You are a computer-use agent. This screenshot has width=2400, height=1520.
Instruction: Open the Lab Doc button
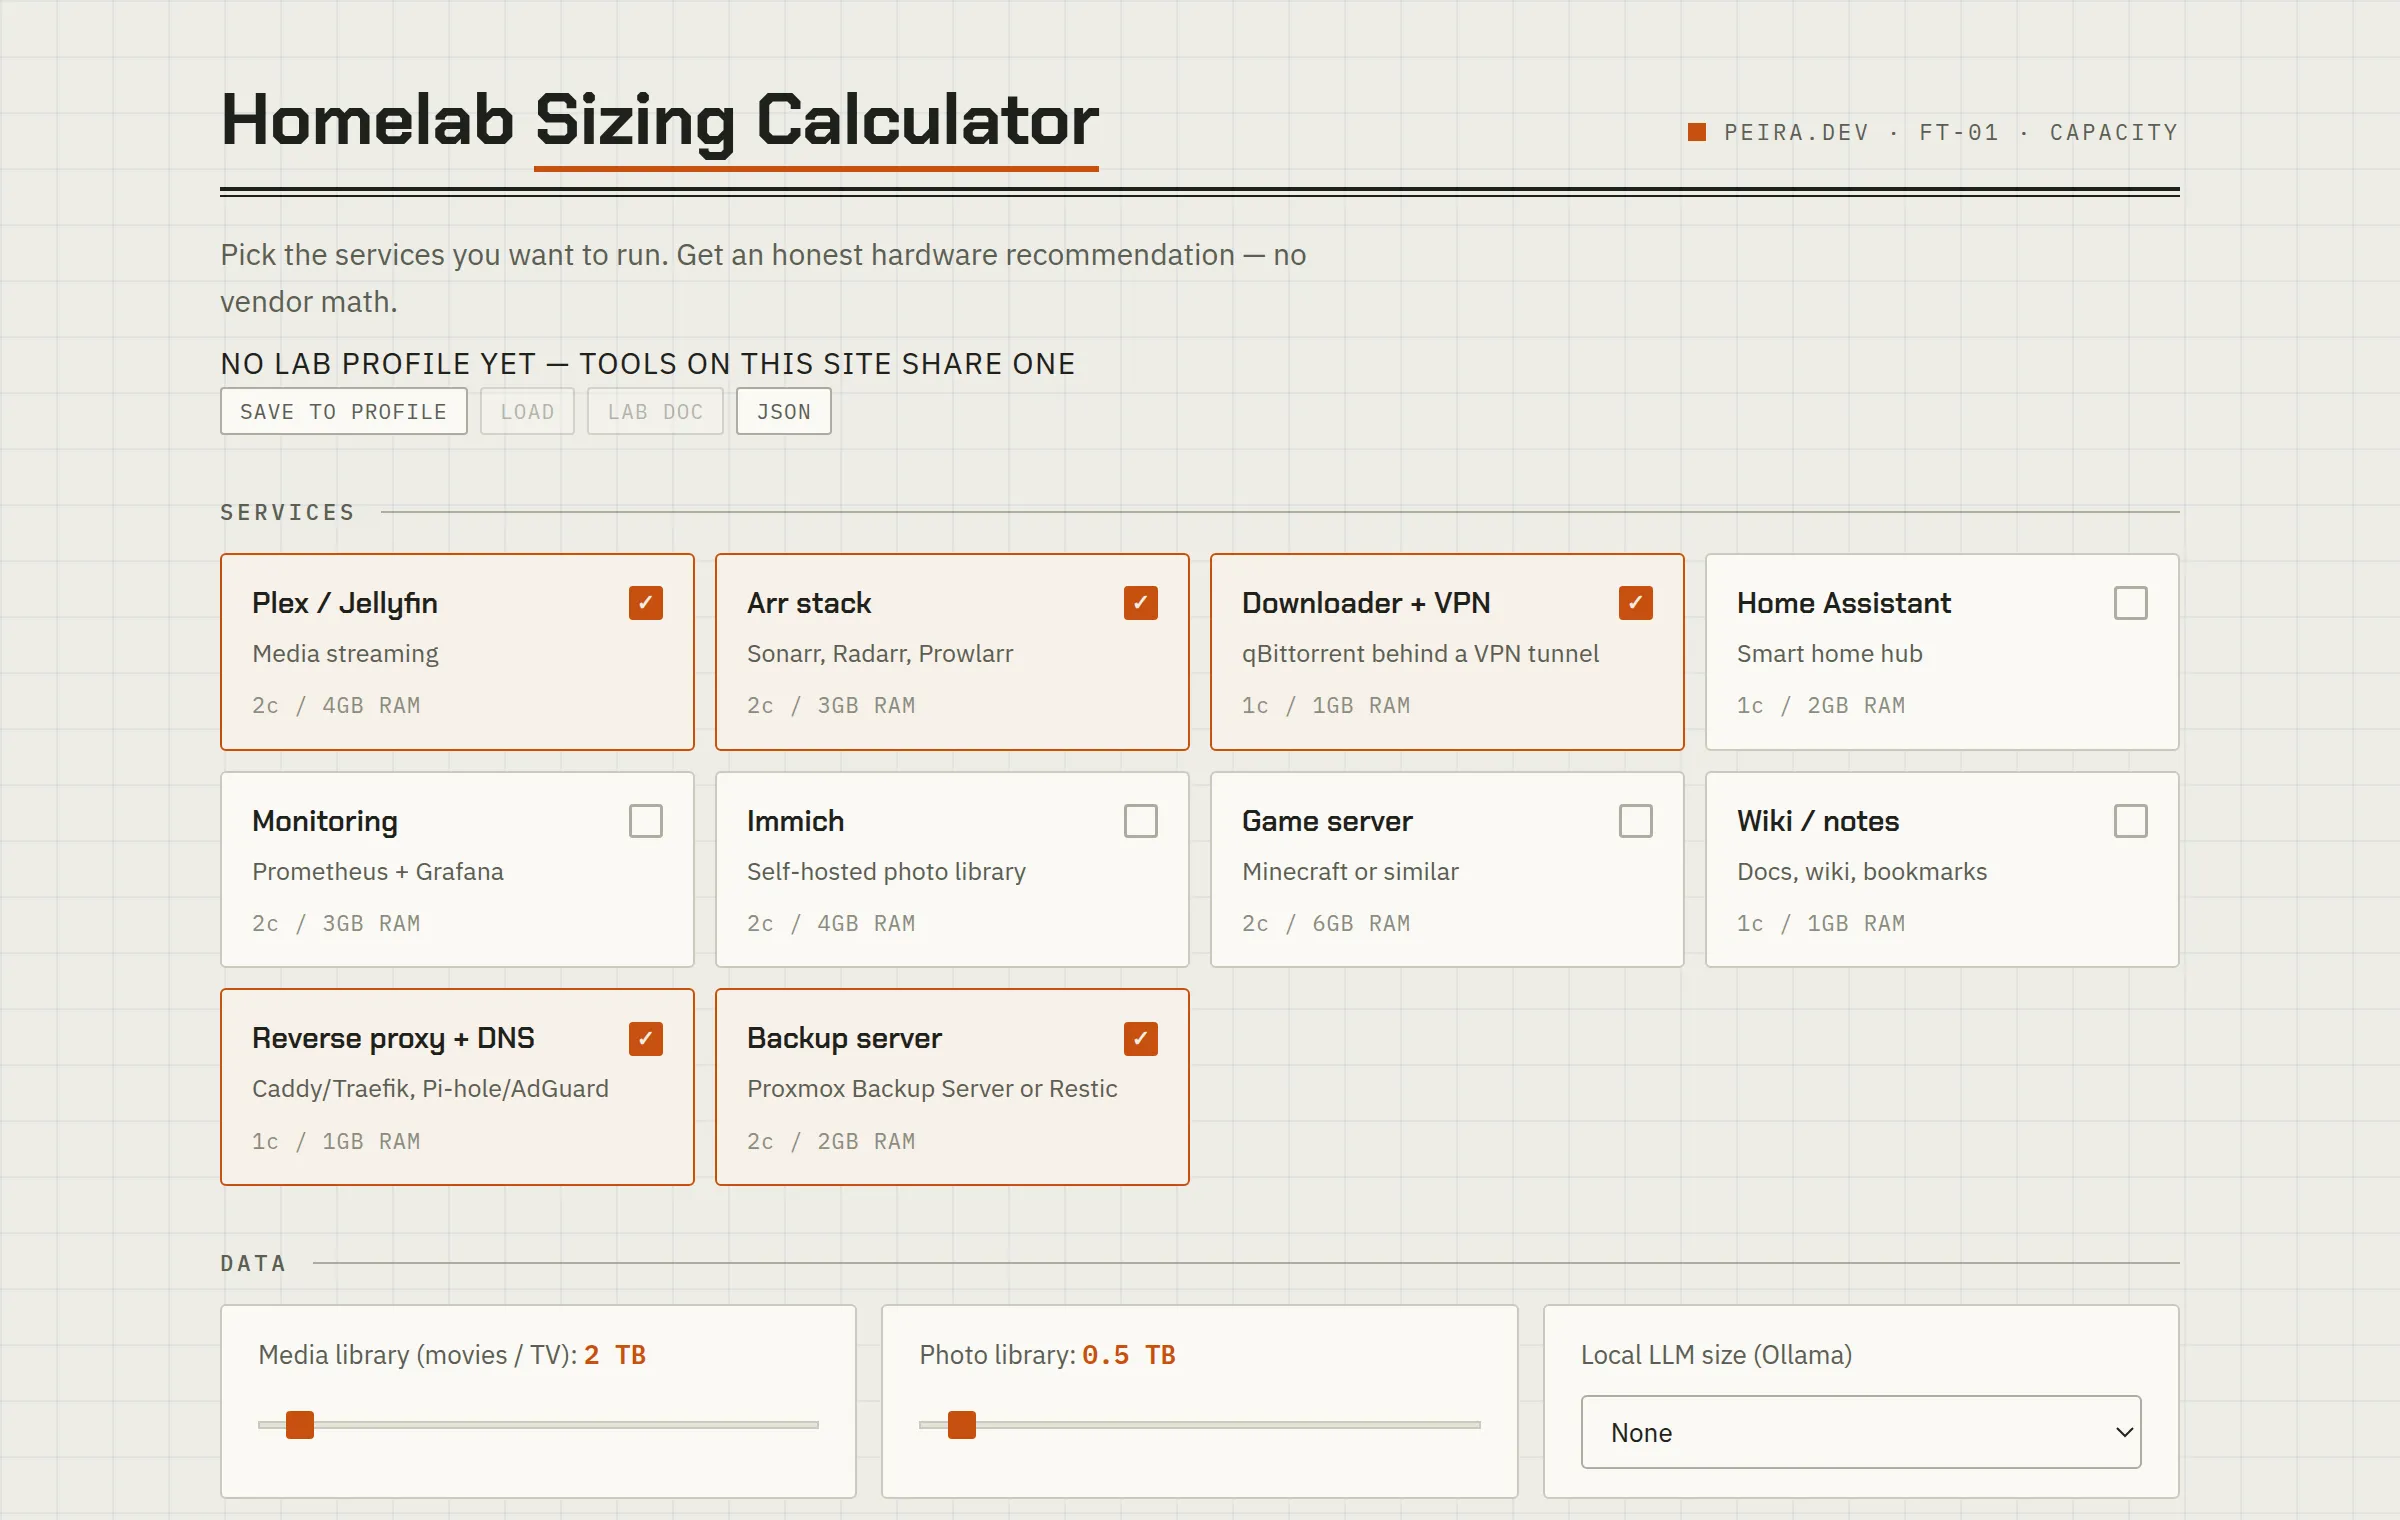click(x=655, y=411)
